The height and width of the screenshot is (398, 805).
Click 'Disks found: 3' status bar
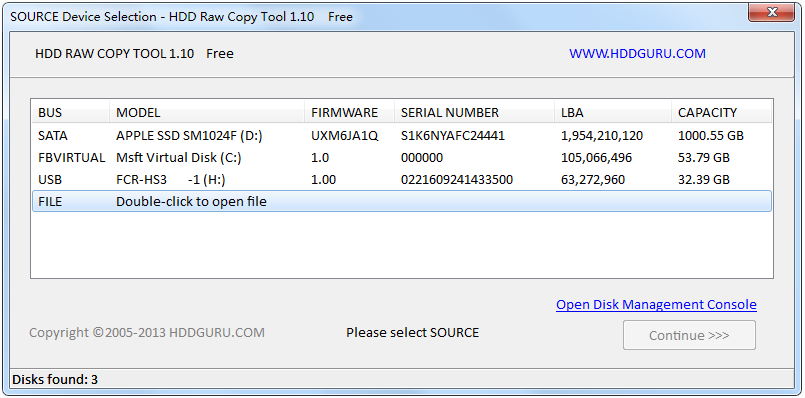coord(55,380)
